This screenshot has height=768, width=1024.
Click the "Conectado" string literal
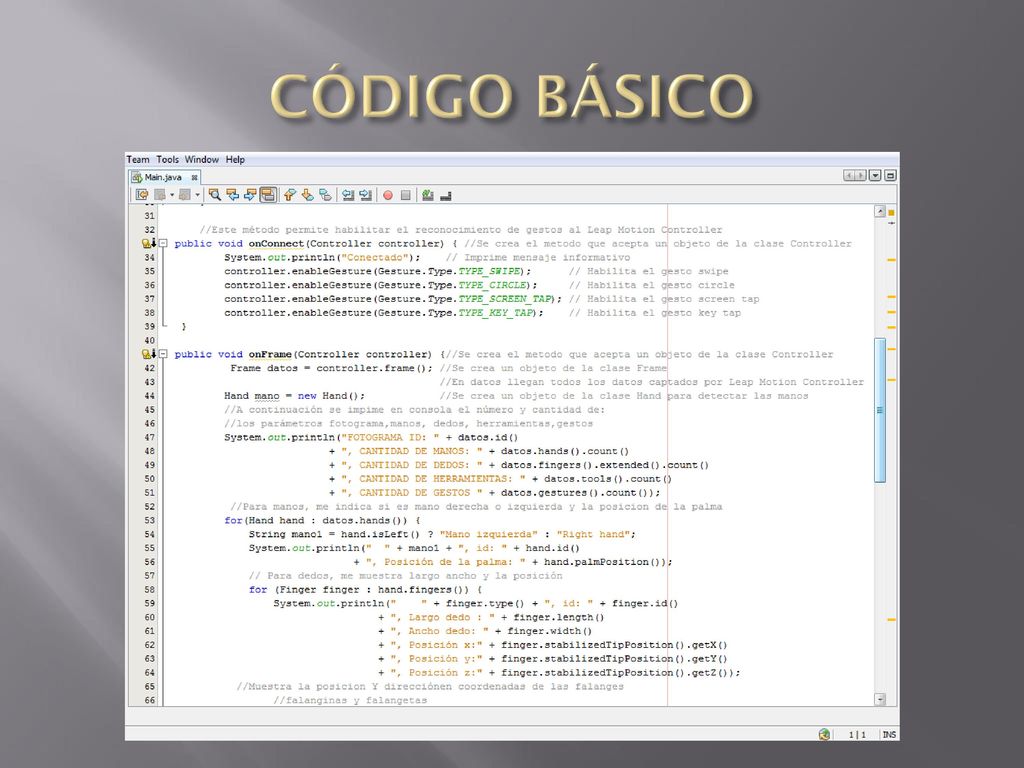click(x=375, y=257)
